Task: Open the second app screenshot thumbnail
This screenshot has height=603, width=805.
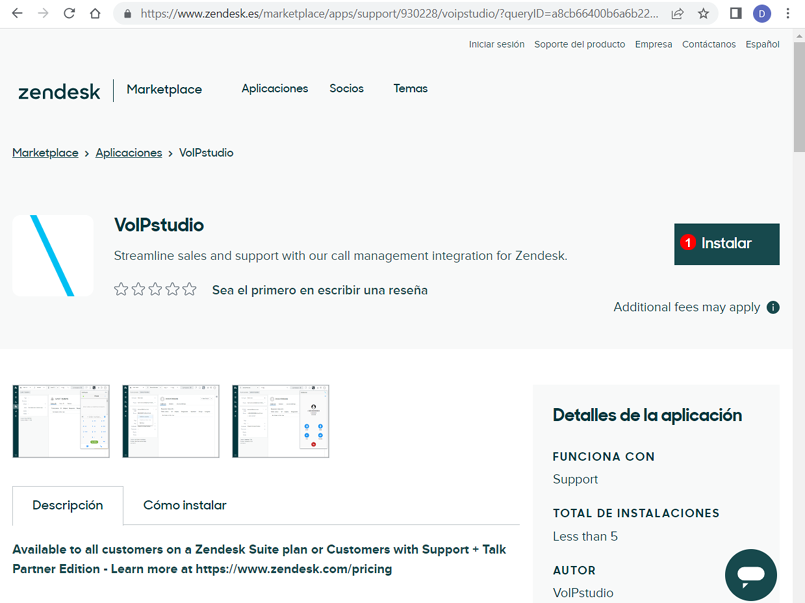Action: (171, 421)
